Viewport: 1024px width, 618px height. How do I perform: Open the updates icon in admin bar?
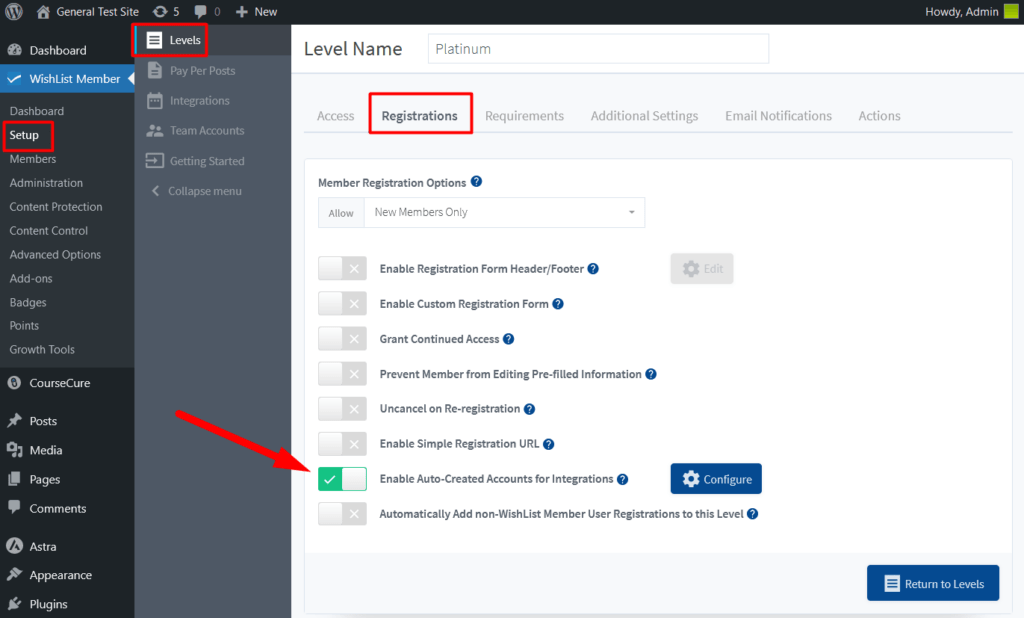(x=160, y=12)
